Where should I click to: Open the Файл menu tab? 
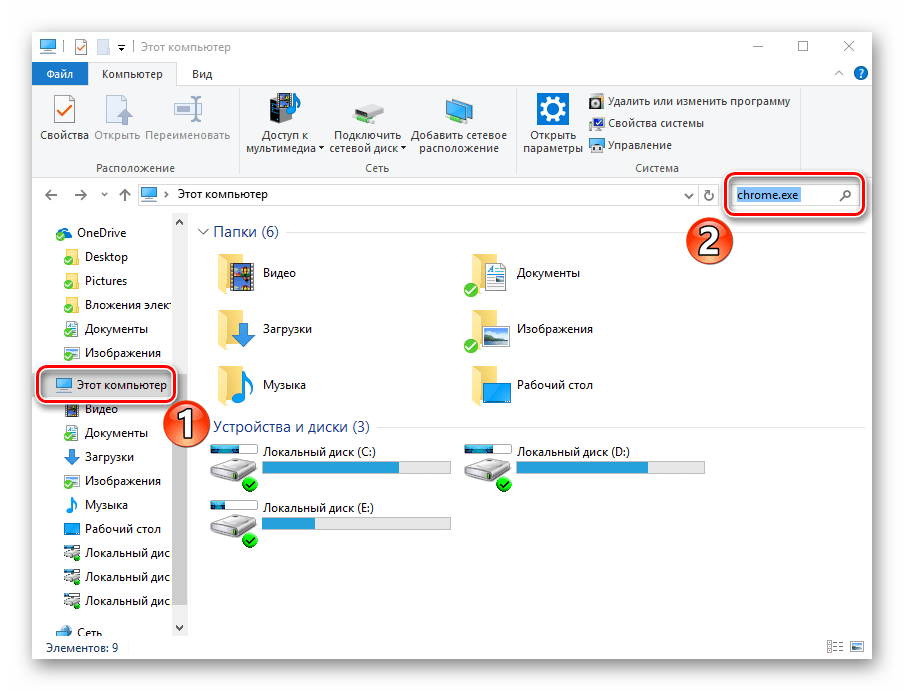pyautogui.click(x=59, y=74)
